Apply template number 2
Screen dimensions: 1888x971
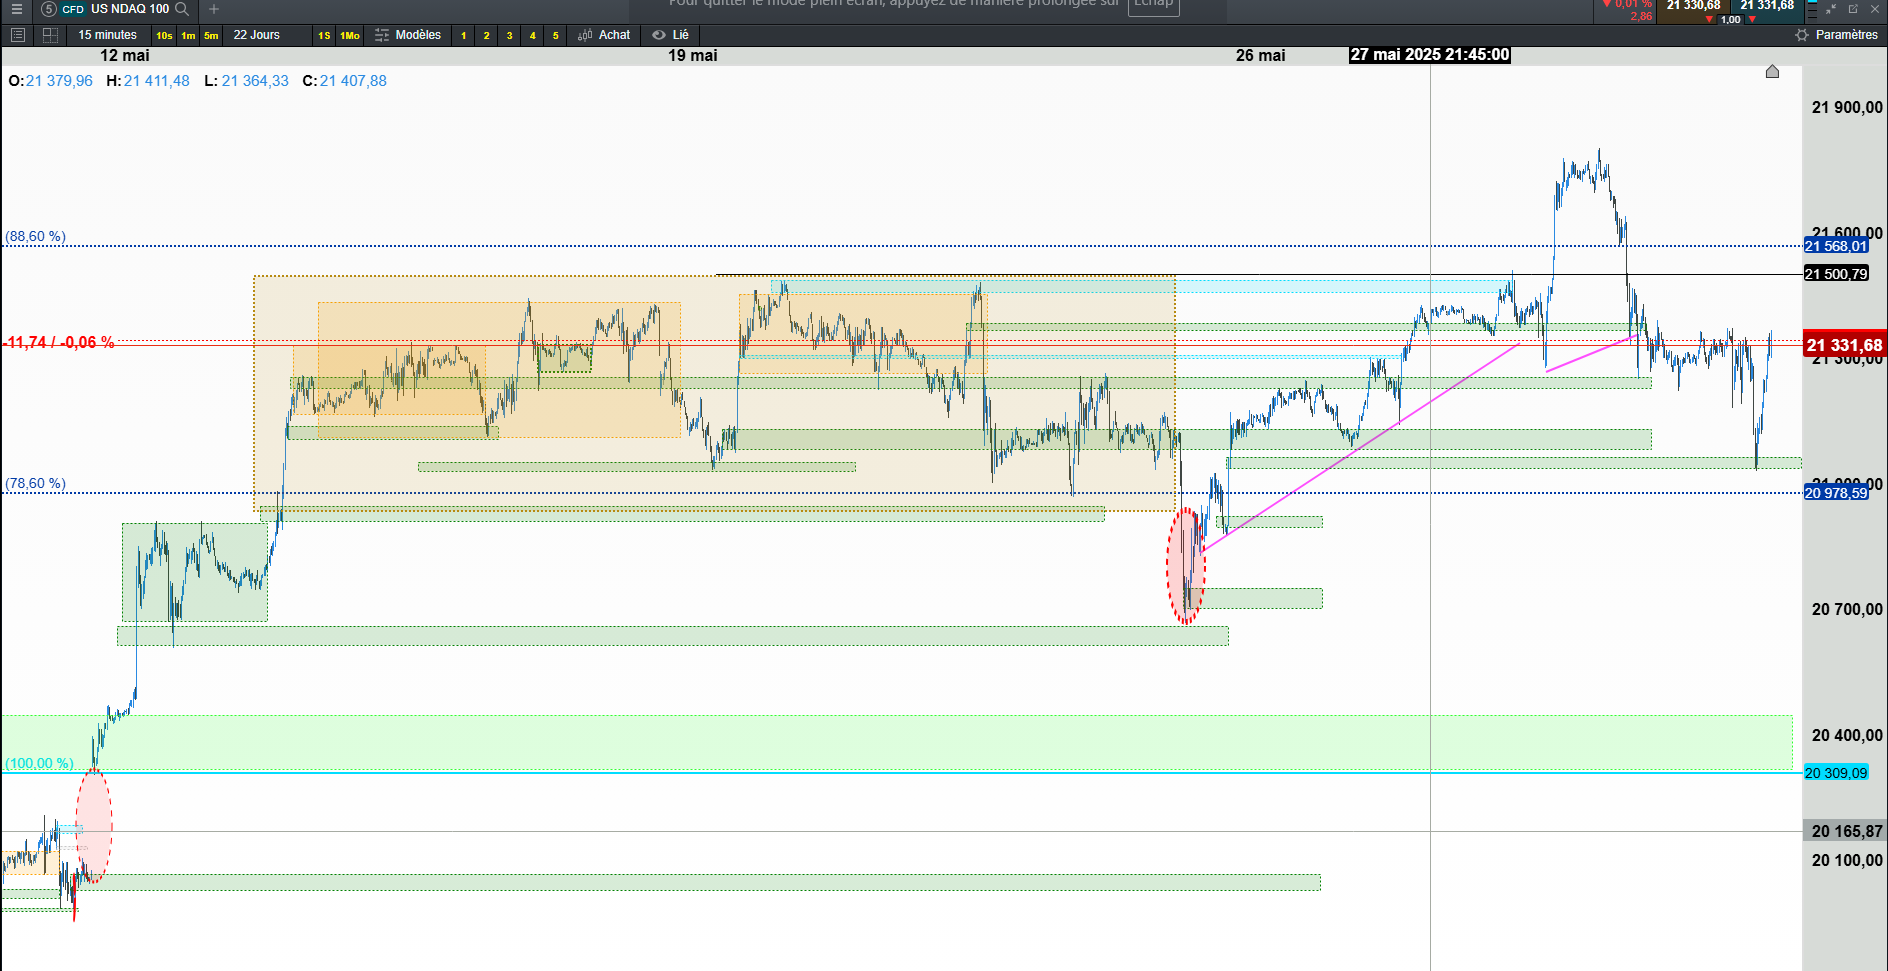pos(486,36)
